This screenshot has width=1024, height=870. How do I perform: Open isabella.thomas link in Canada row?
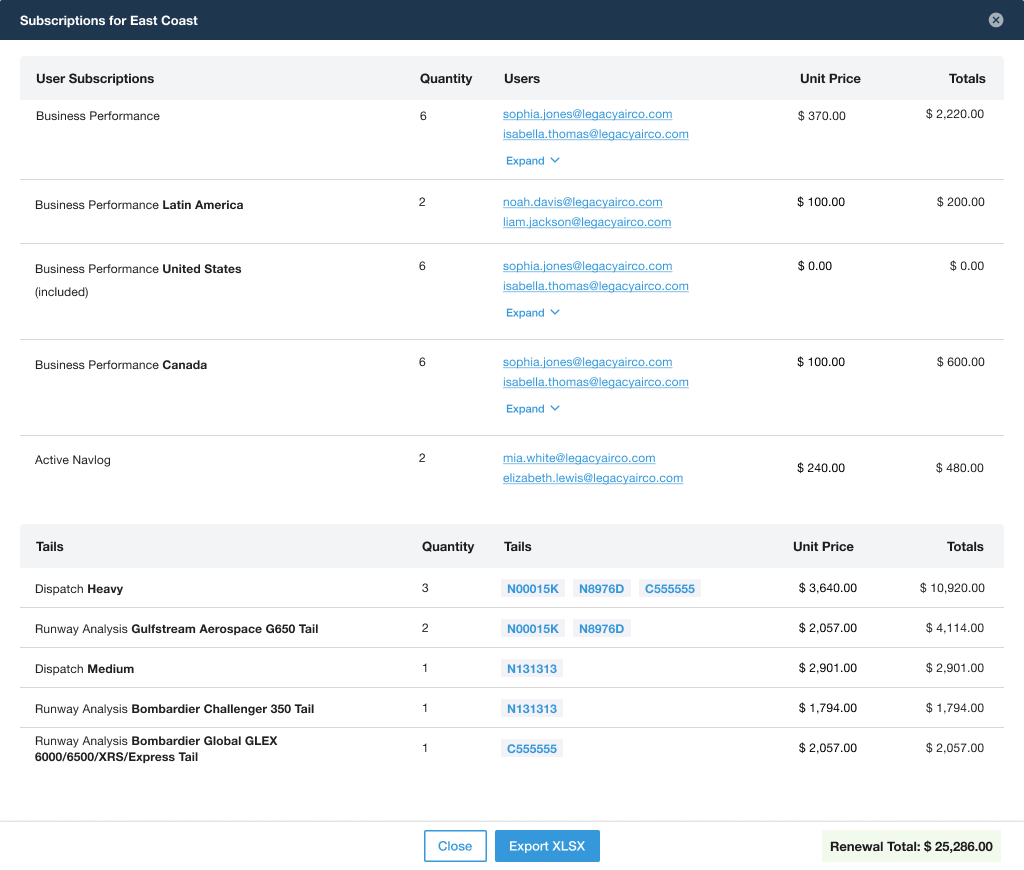pos(596,382)
